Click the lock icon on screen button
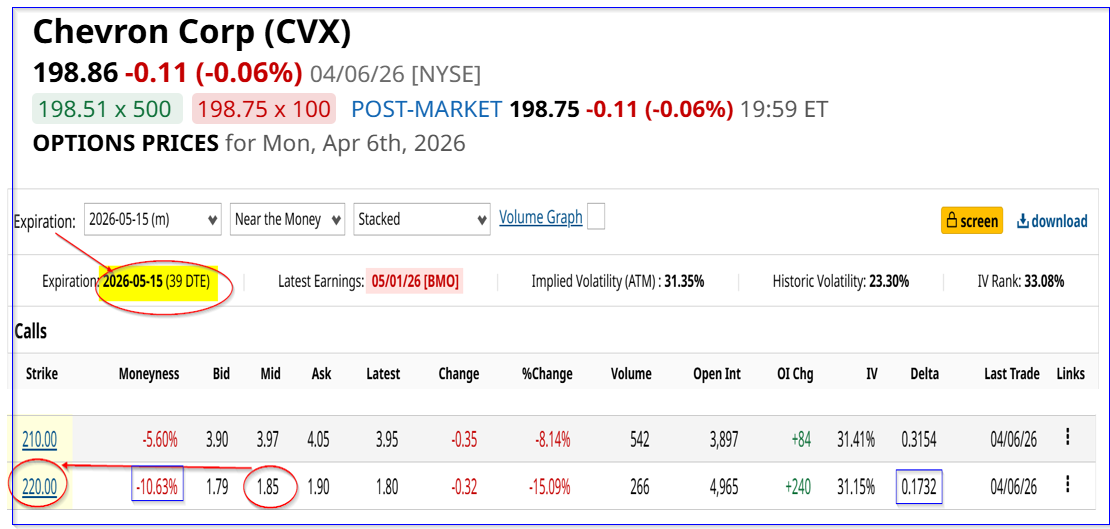 coord(952,221)
